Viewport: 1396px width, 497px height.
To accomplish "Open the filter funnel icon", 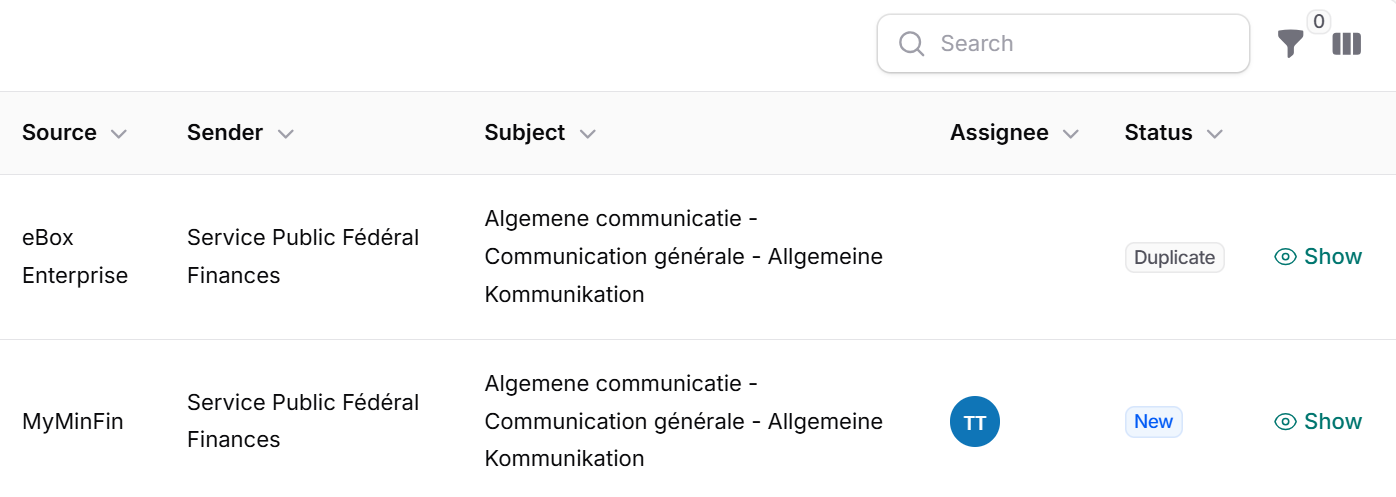I will (1290, 44).
